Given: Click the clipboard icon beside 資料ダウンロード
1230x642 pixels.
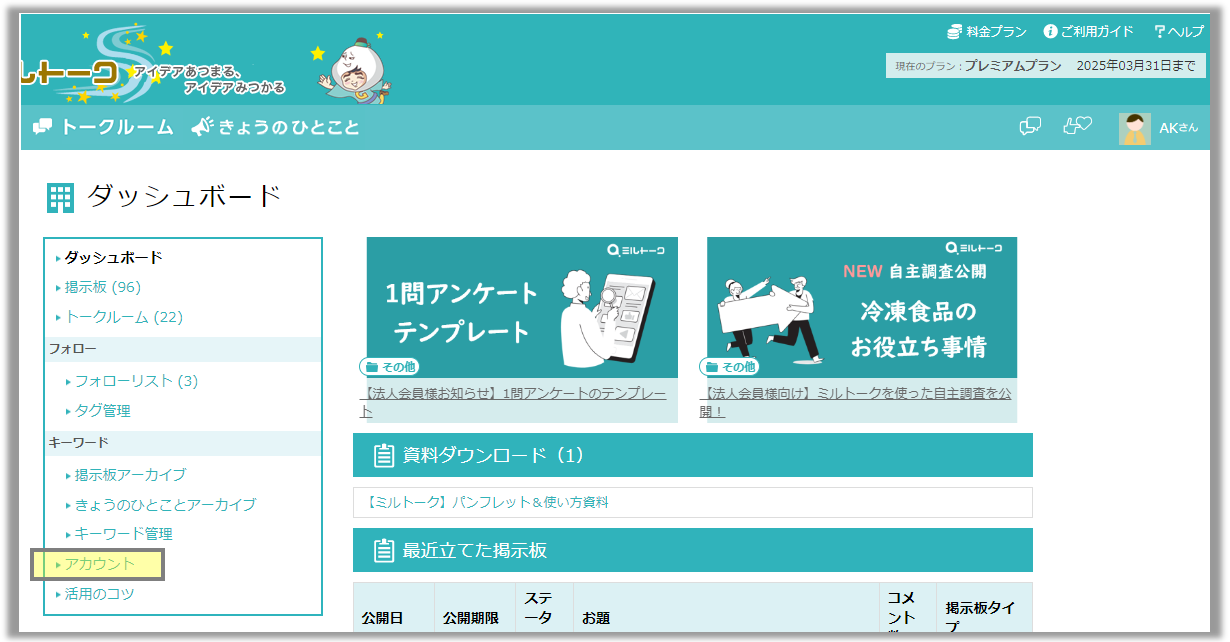Looking at the screenshot, I should [383, 456].
